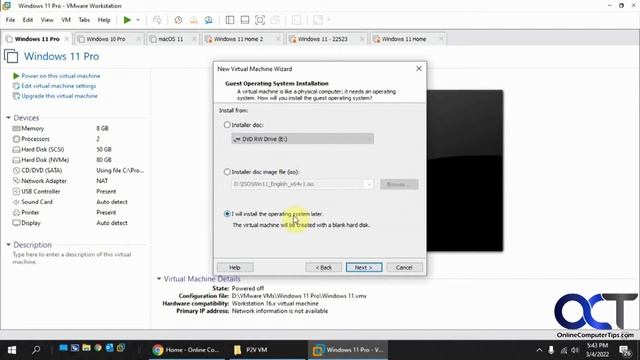
Task: Collapse the Devices section
Action: click(x=8, y=118)
